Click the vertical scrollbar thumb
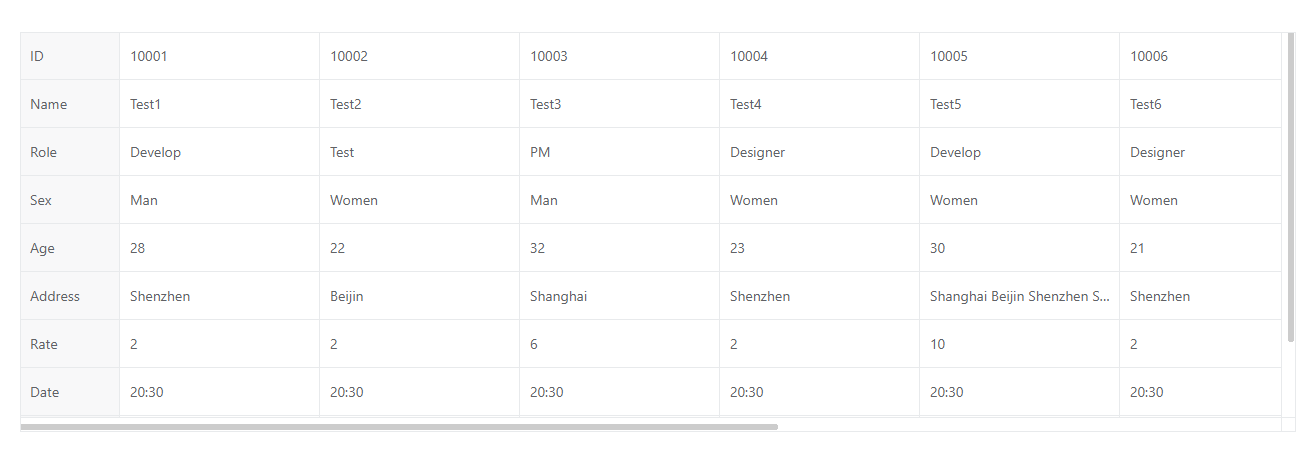This screenshot has height=459, width=1315. (x=1291, y=188)
